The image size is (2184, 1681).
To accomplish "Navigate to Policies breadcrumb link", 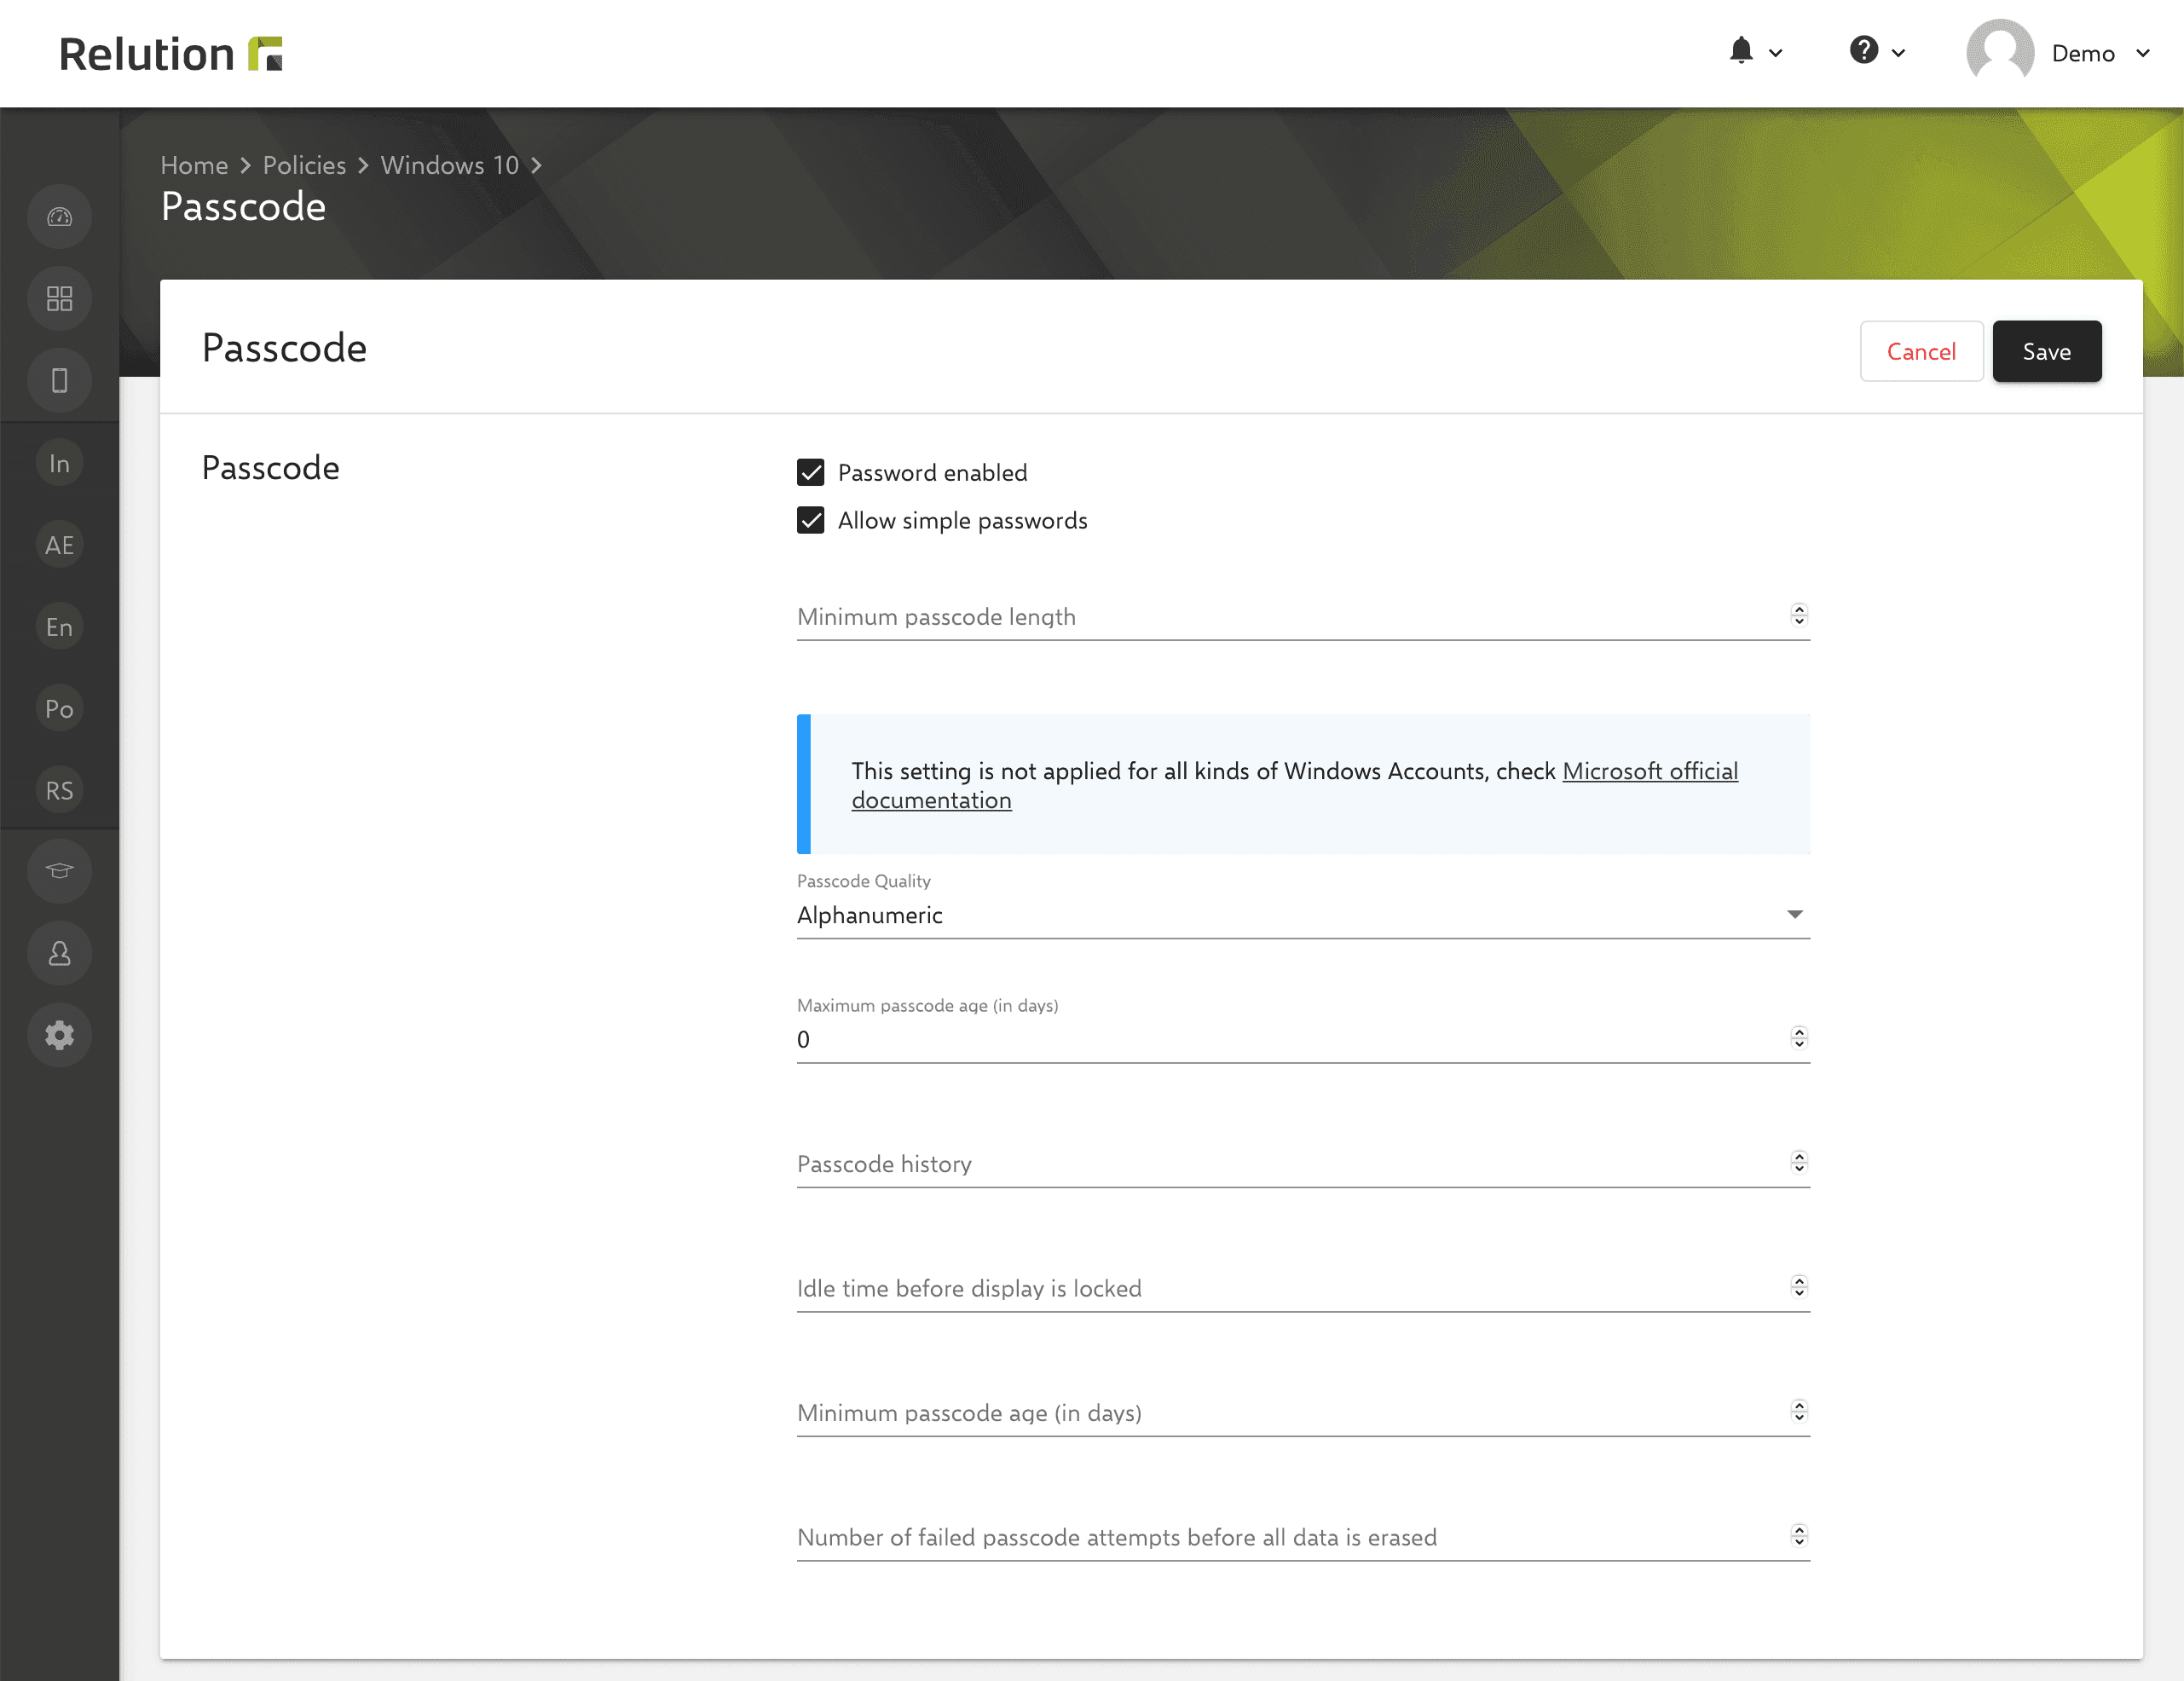I will pyautogui.click(x=303, y=165).
